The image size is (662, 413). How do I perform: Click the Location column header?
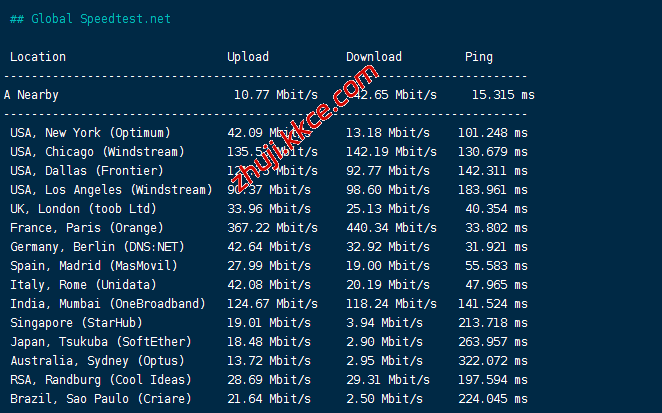click(38, 57)
